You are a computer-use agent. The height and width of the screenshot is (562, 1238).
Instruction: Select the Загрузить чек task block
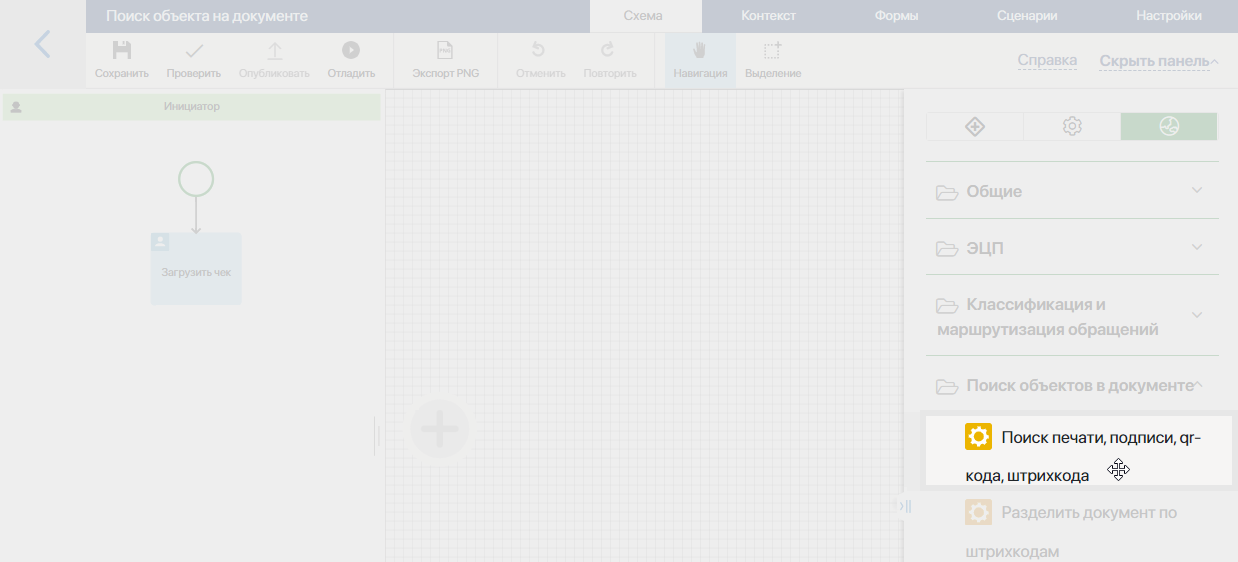(196, 269)
